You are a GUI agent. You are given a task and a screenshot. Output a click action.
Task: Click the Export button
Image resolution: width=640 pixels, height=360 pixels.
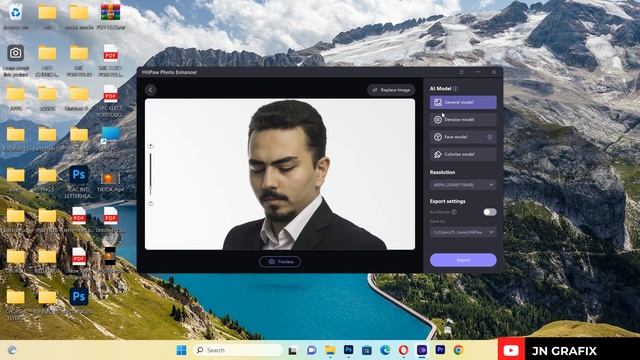463,260
